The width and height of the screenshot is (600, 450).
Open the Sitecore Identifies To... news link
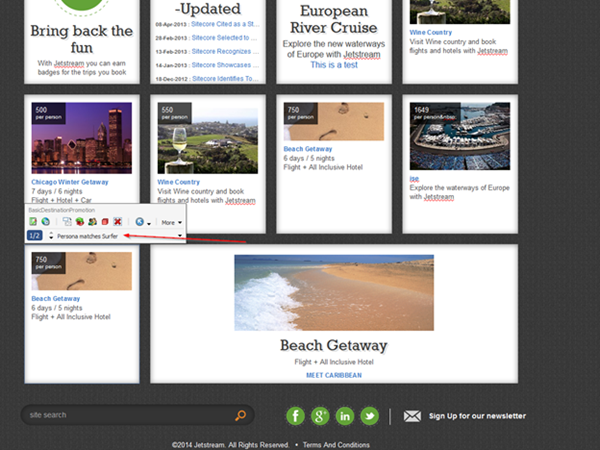pyautogui.click(x=225, y=78)
